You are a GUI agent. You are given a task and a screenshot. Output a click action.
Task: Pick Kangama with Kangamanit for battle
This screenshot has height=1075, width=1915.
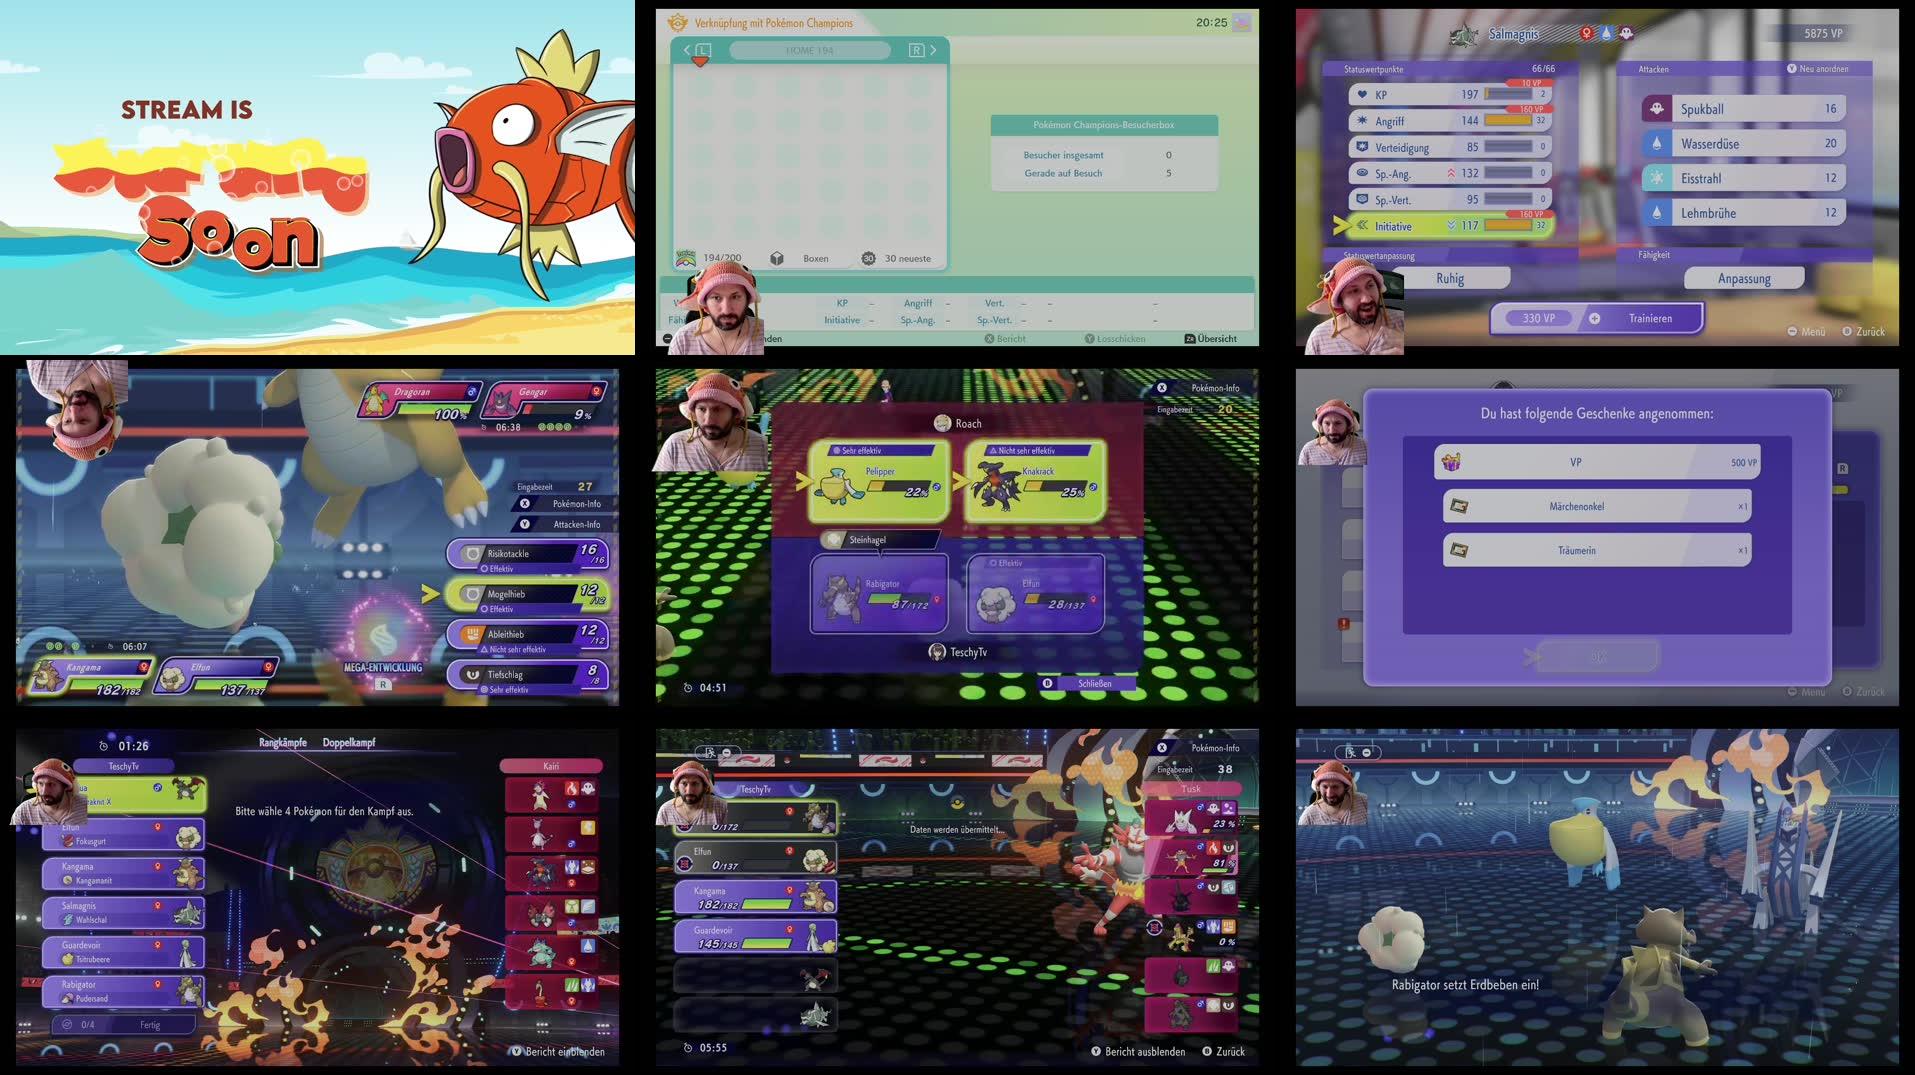[x=123, y=873]
